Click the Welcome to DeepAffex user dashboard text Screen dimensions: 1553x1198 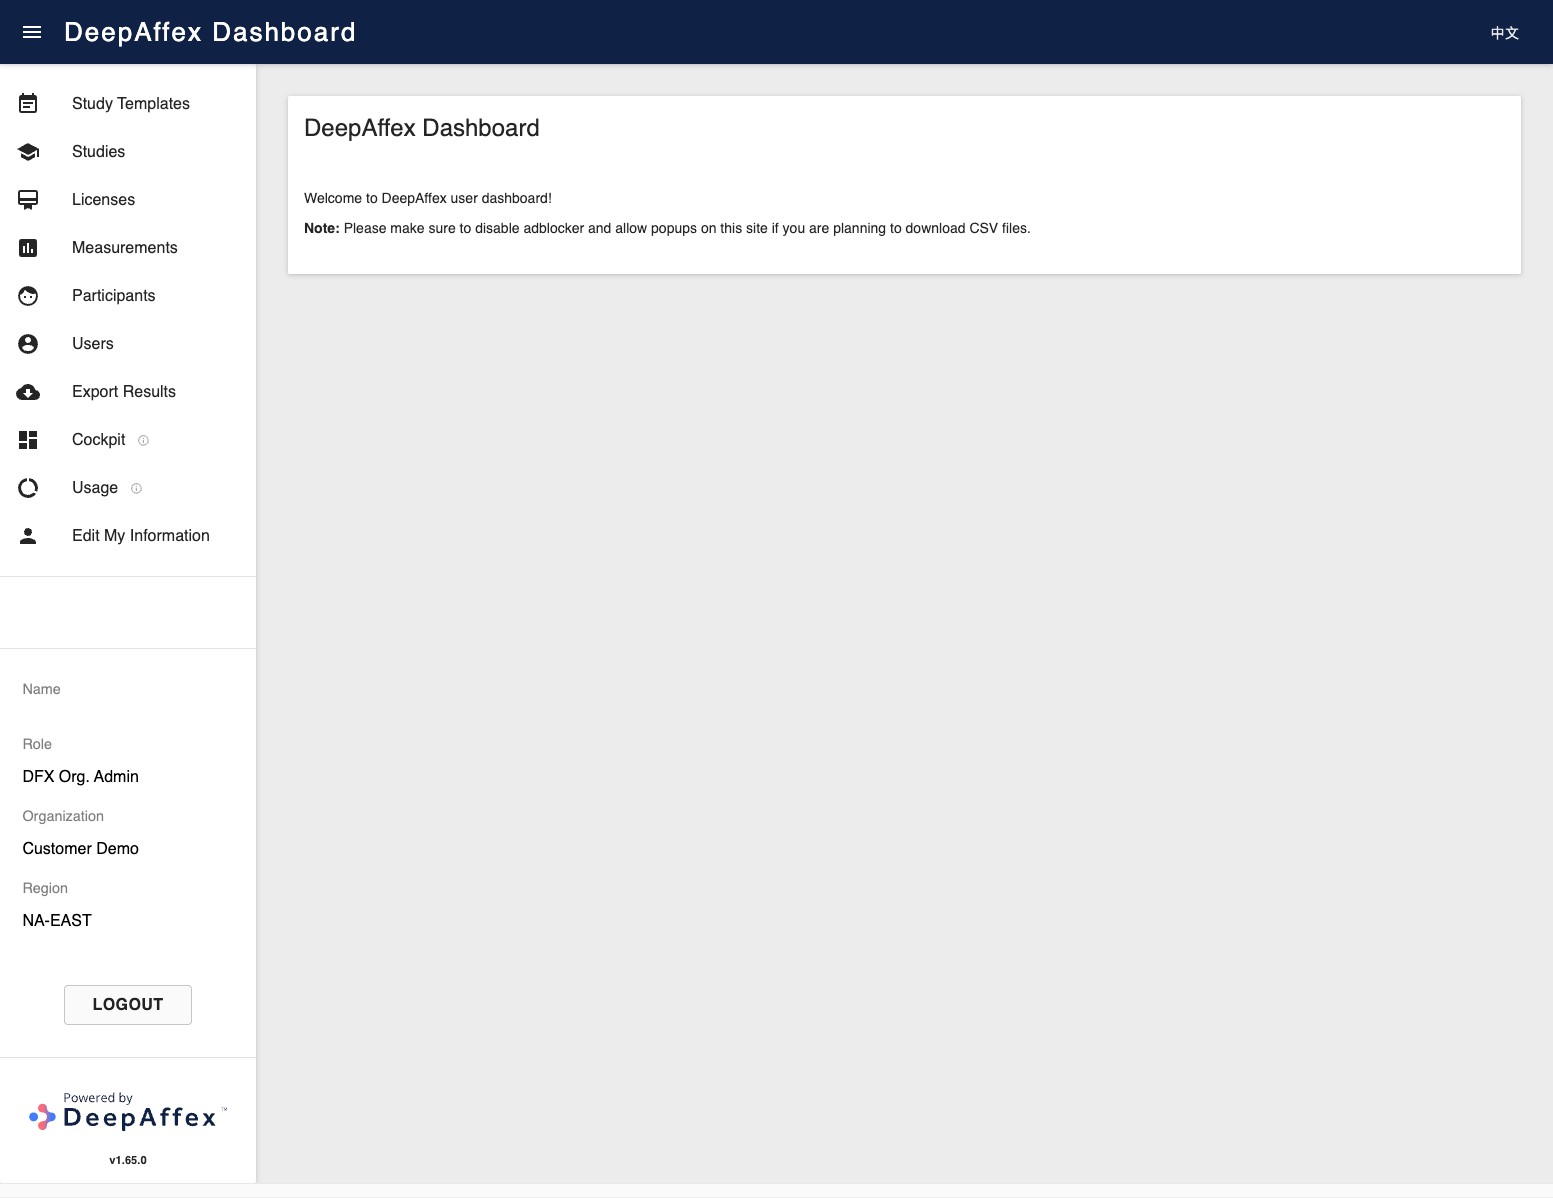click(x=428, y=198)
